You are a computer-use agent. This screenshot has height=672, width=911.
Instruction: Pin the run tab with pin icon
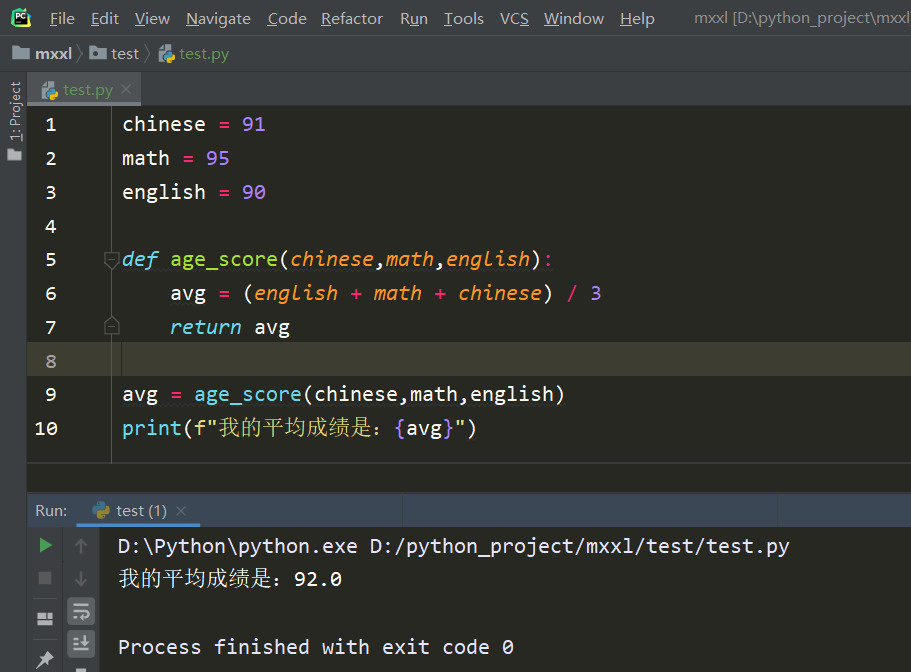point(45,659)
